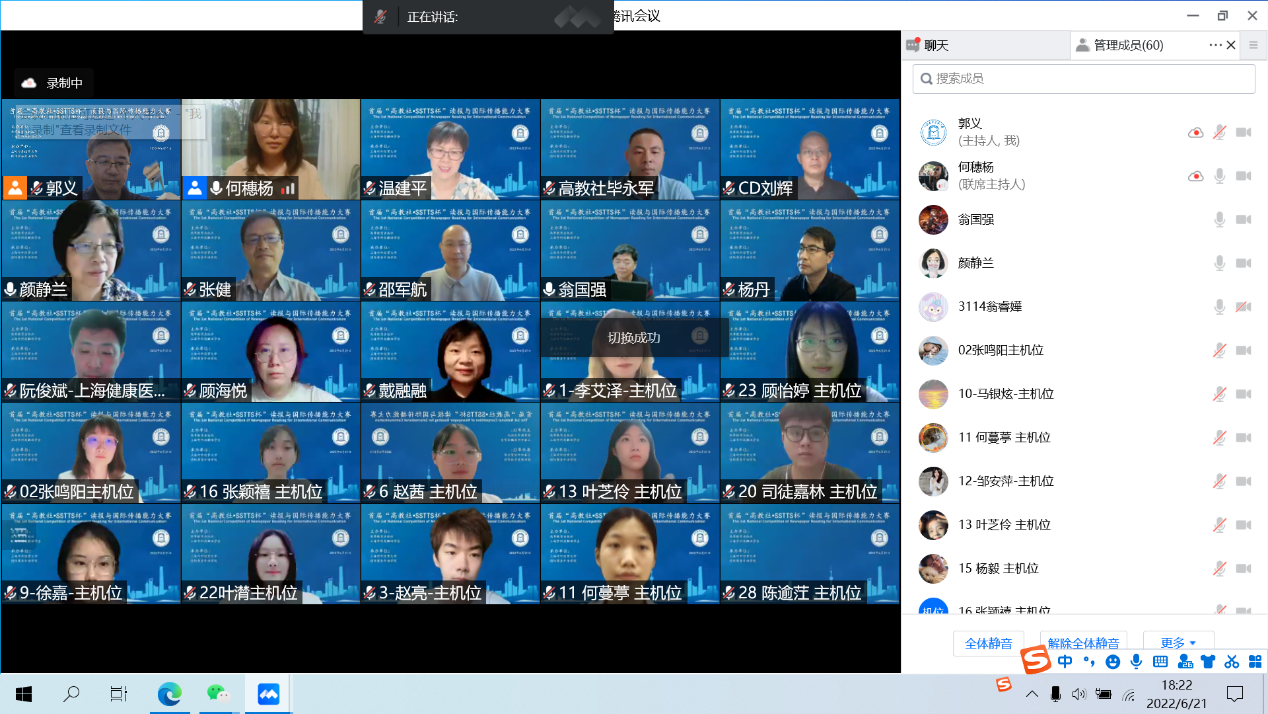Screen dimensions: 1268x714
Task: Toggle 何穗杨's microphone in the member list
Action: [x=1219, y=176]
